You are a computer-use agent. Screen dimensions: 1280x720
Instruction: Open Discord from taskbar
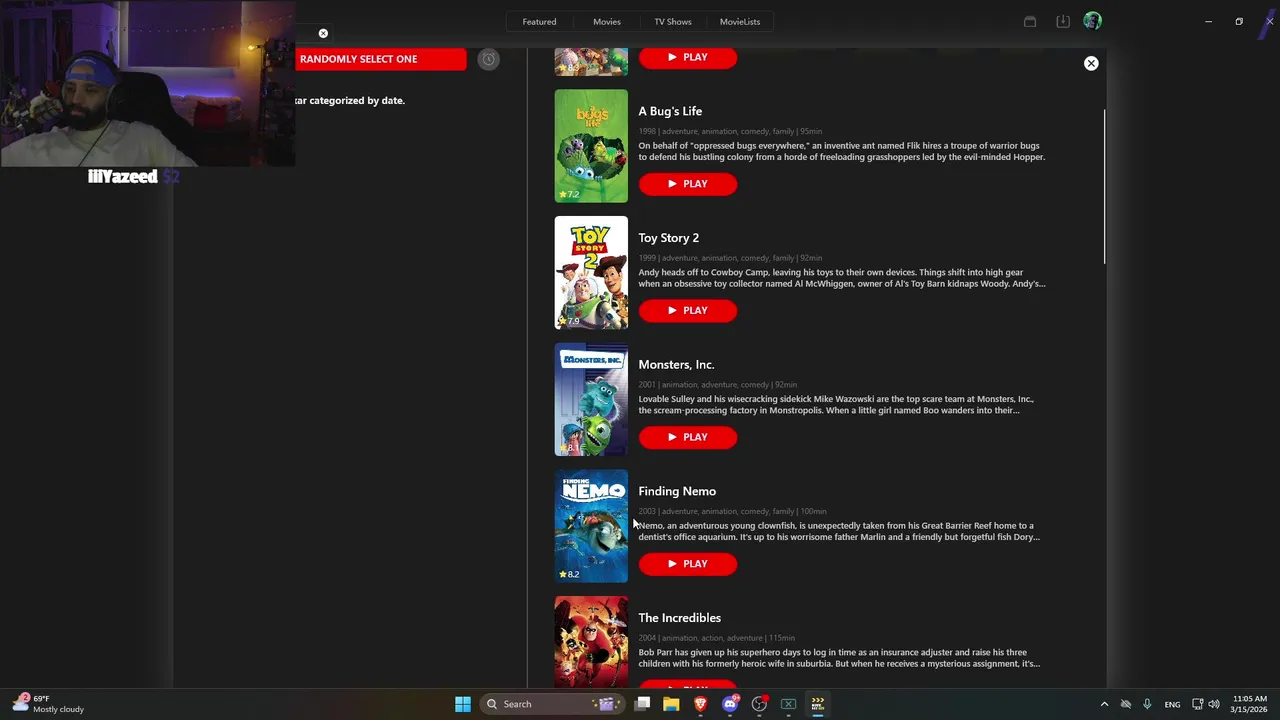pos(730,704)
